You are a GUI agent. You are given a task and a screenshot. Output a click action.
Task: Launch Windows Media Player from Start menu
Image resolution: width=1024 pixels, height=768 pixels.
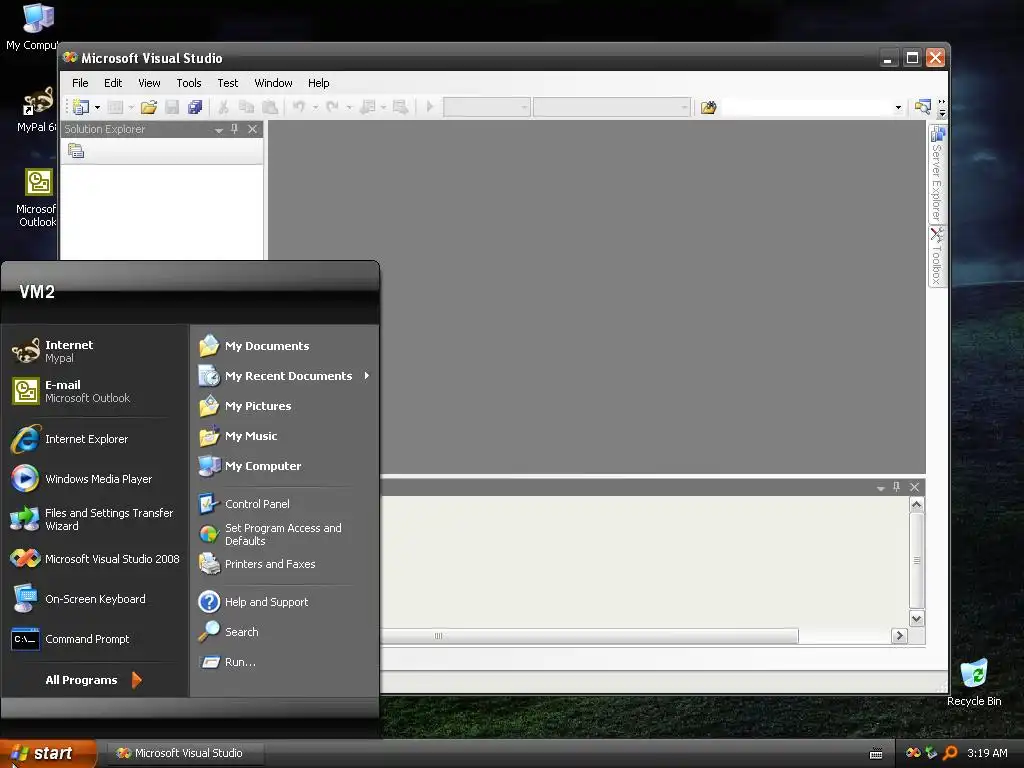click(x=95, y=479)
